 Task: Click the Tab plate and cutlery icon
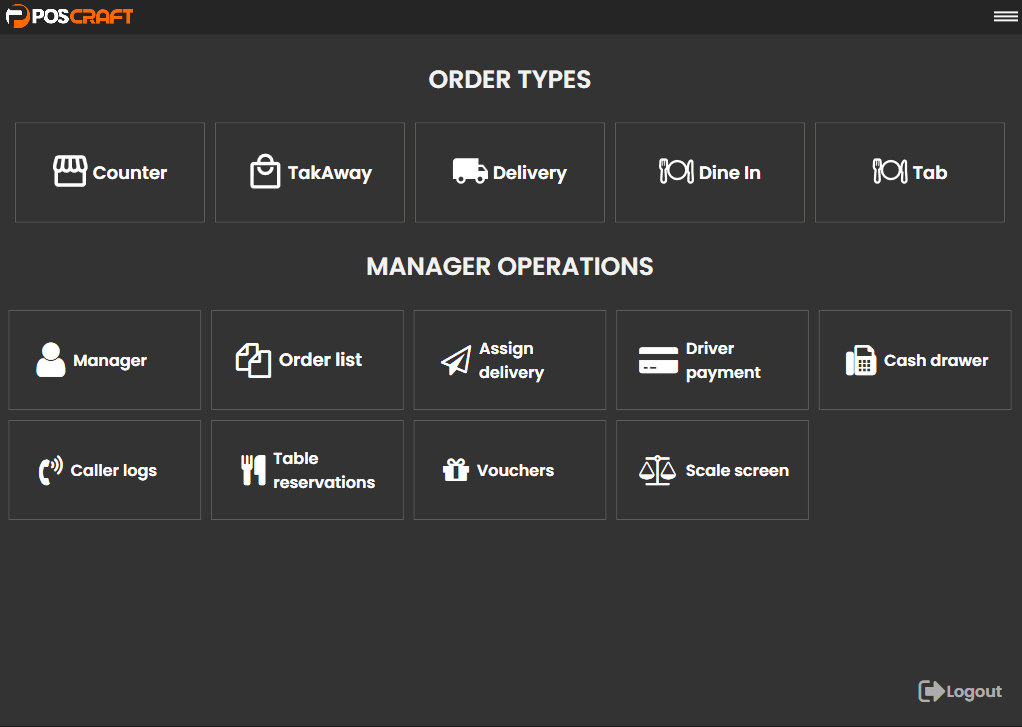coord(890,172)
